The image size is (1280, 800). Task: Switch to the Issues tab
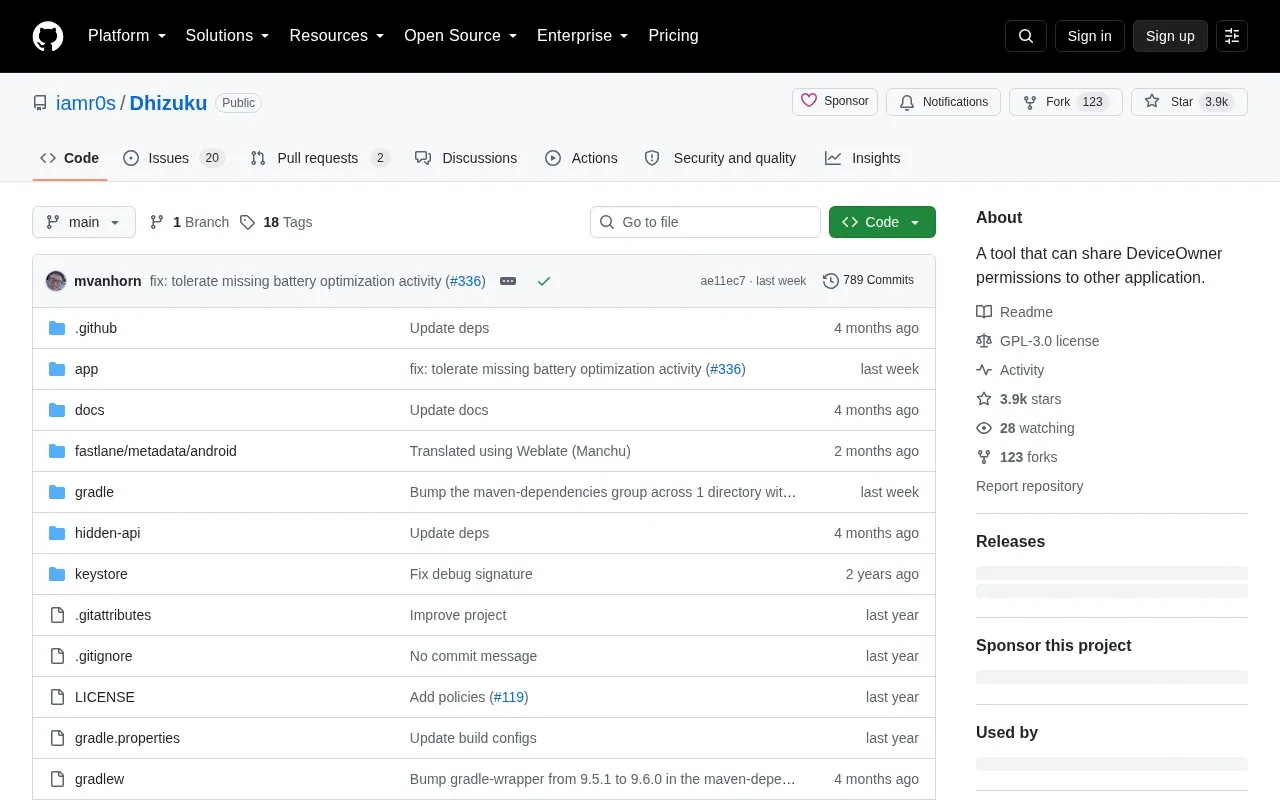click(174, 158)
